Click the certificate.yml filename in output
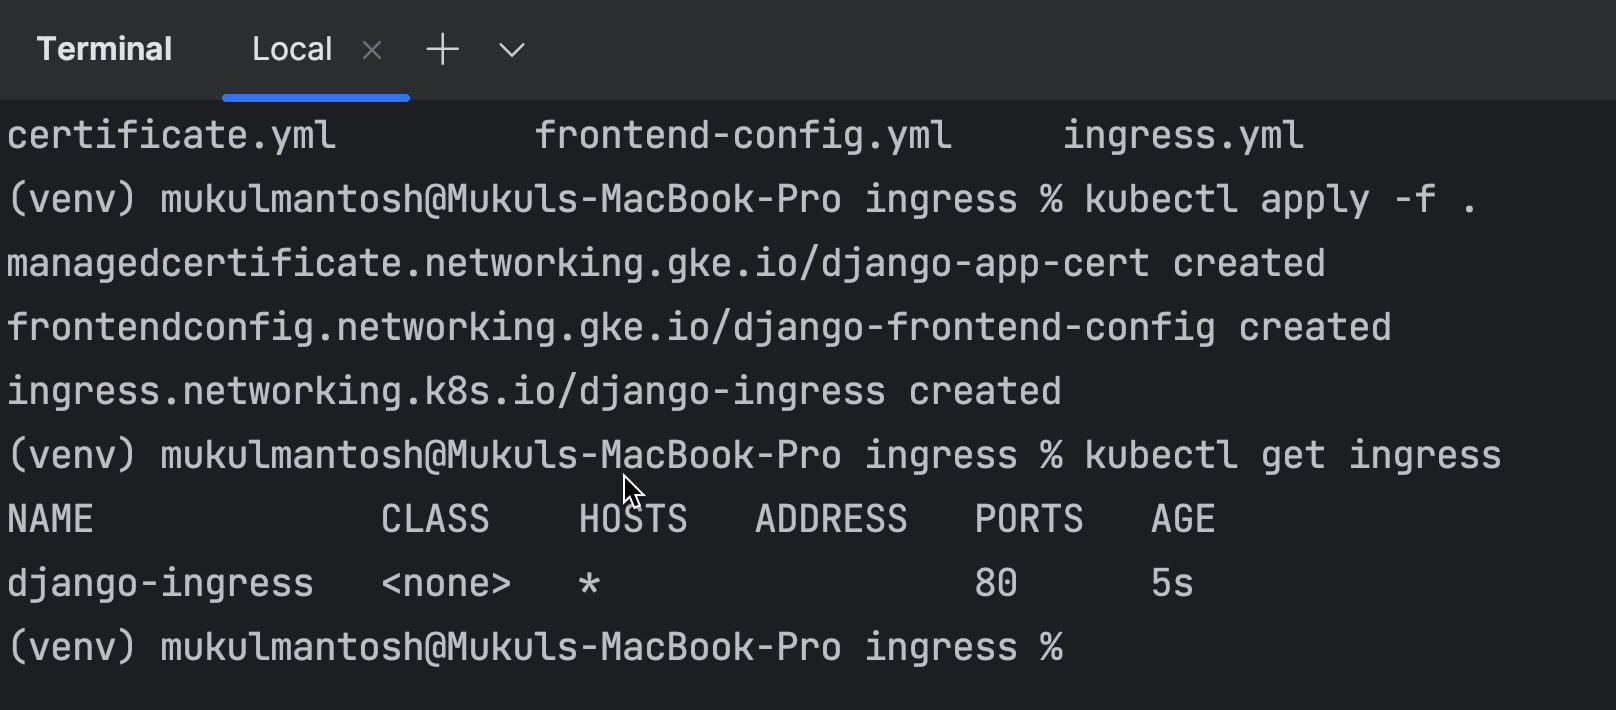 [171, 135]
